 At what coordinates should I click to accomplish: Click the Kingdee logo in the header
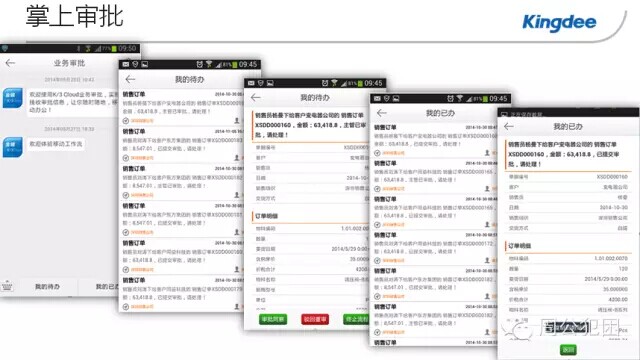coord(559,22)
